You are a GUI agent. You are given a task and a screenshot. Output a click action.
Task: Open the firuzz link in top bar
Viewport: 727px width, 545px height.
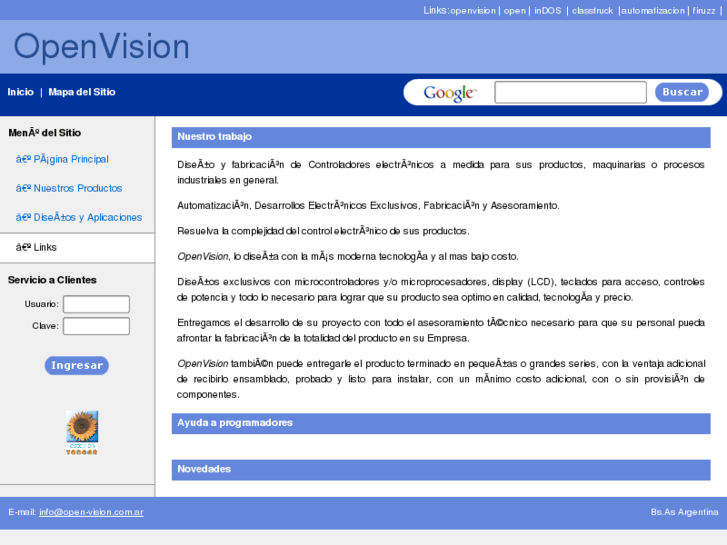(704, 11)
